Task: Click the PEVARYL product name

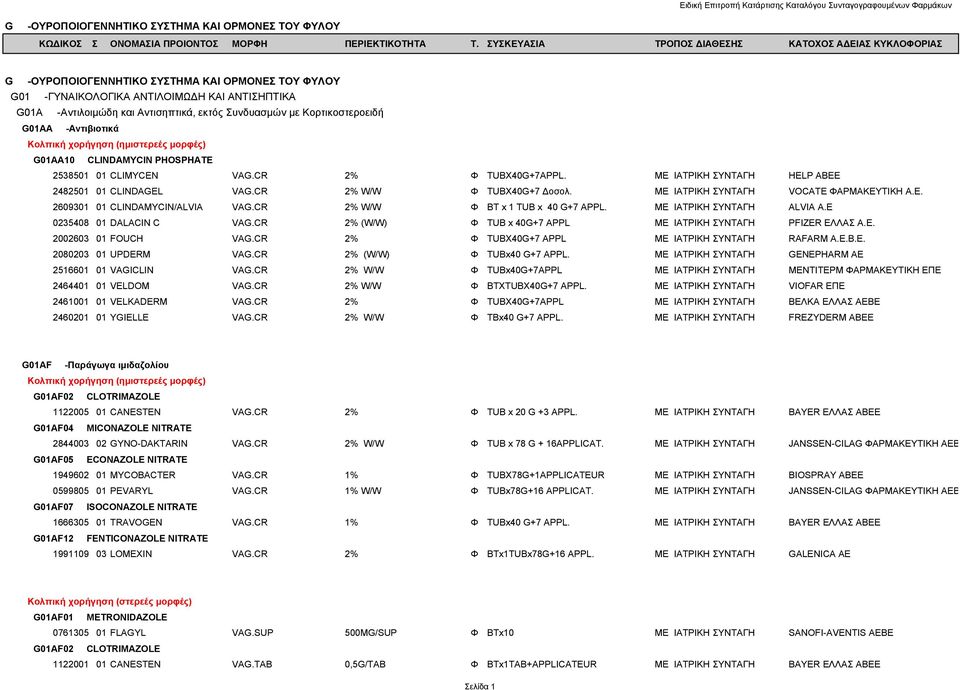Action: pos(132,491)
